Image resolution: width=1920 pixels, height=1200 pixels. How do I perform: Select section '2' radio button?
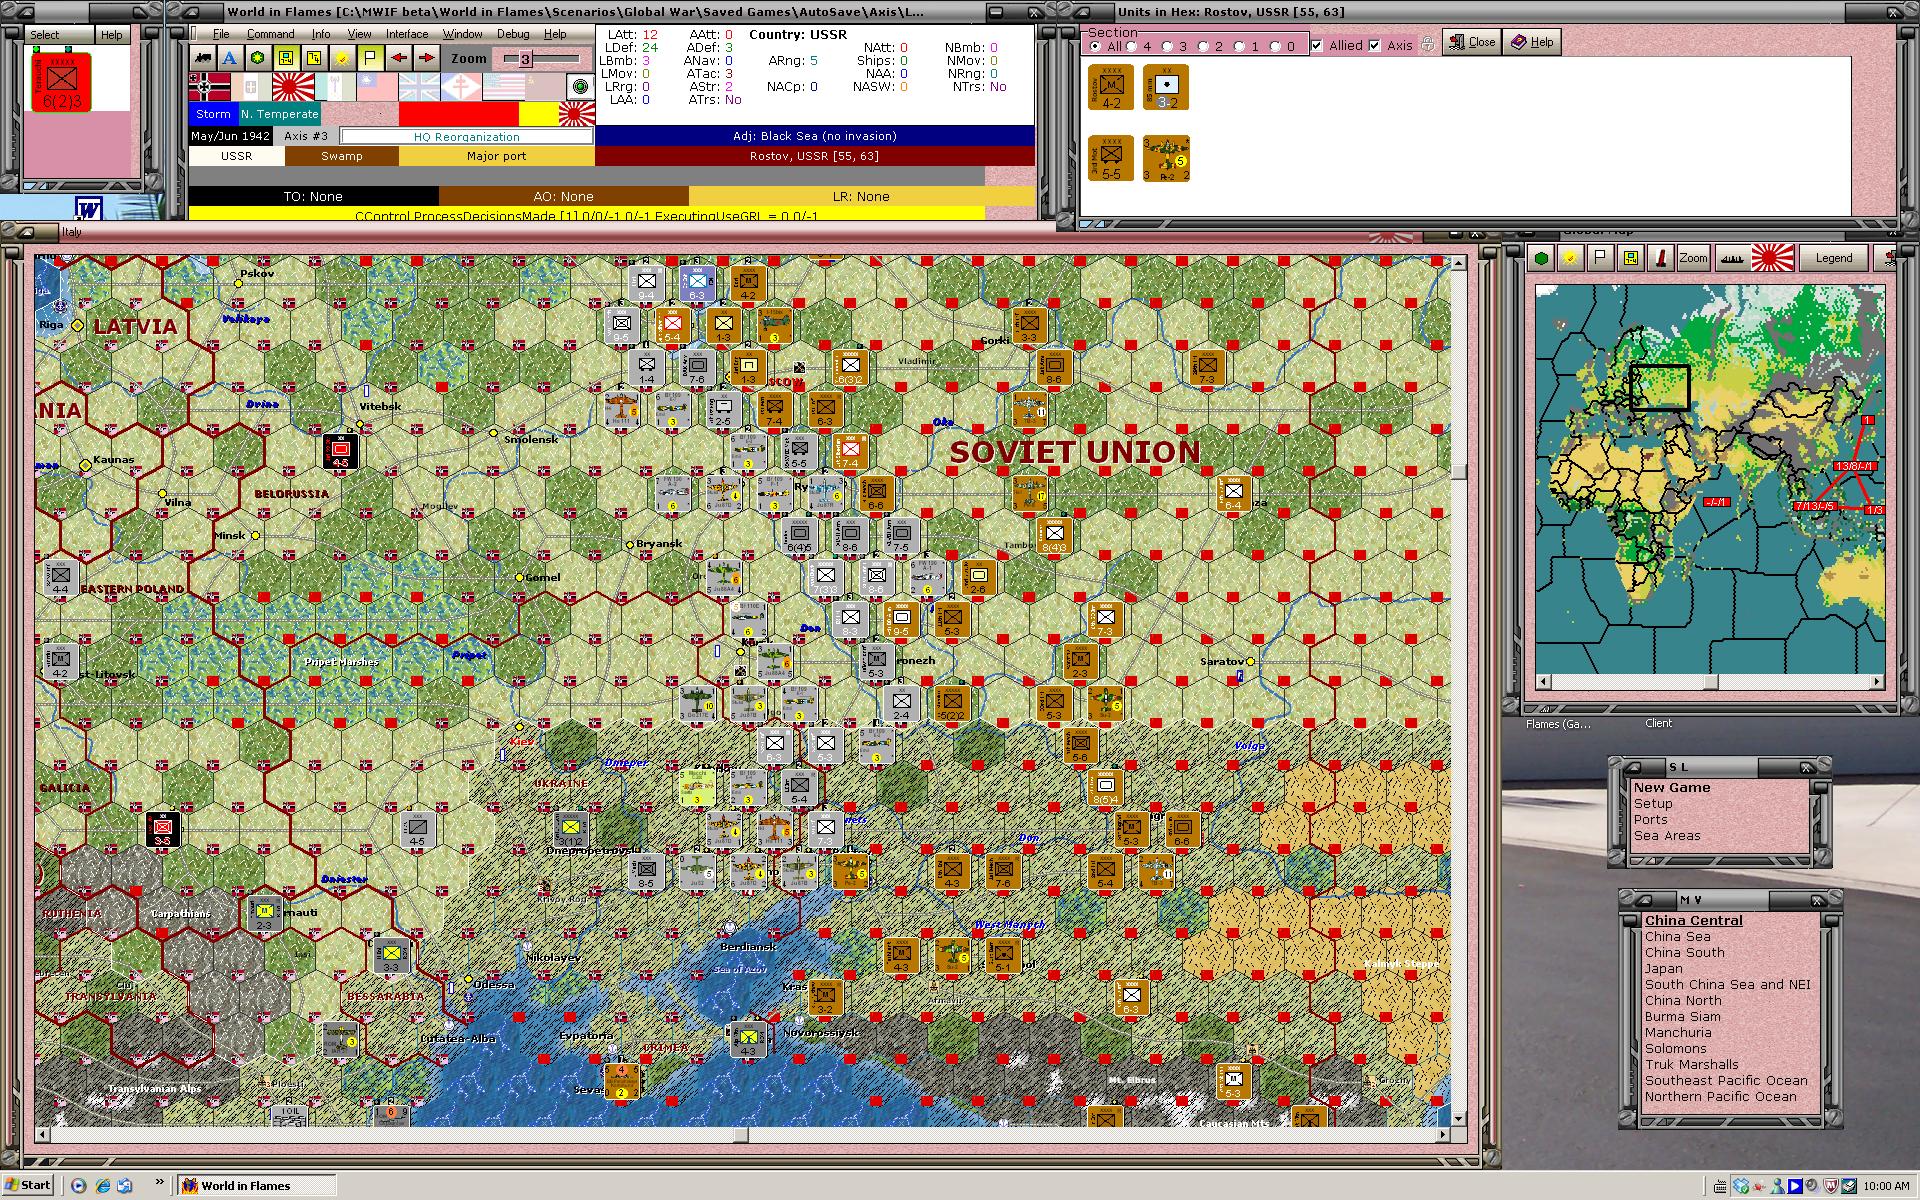tap(1203, 46)
